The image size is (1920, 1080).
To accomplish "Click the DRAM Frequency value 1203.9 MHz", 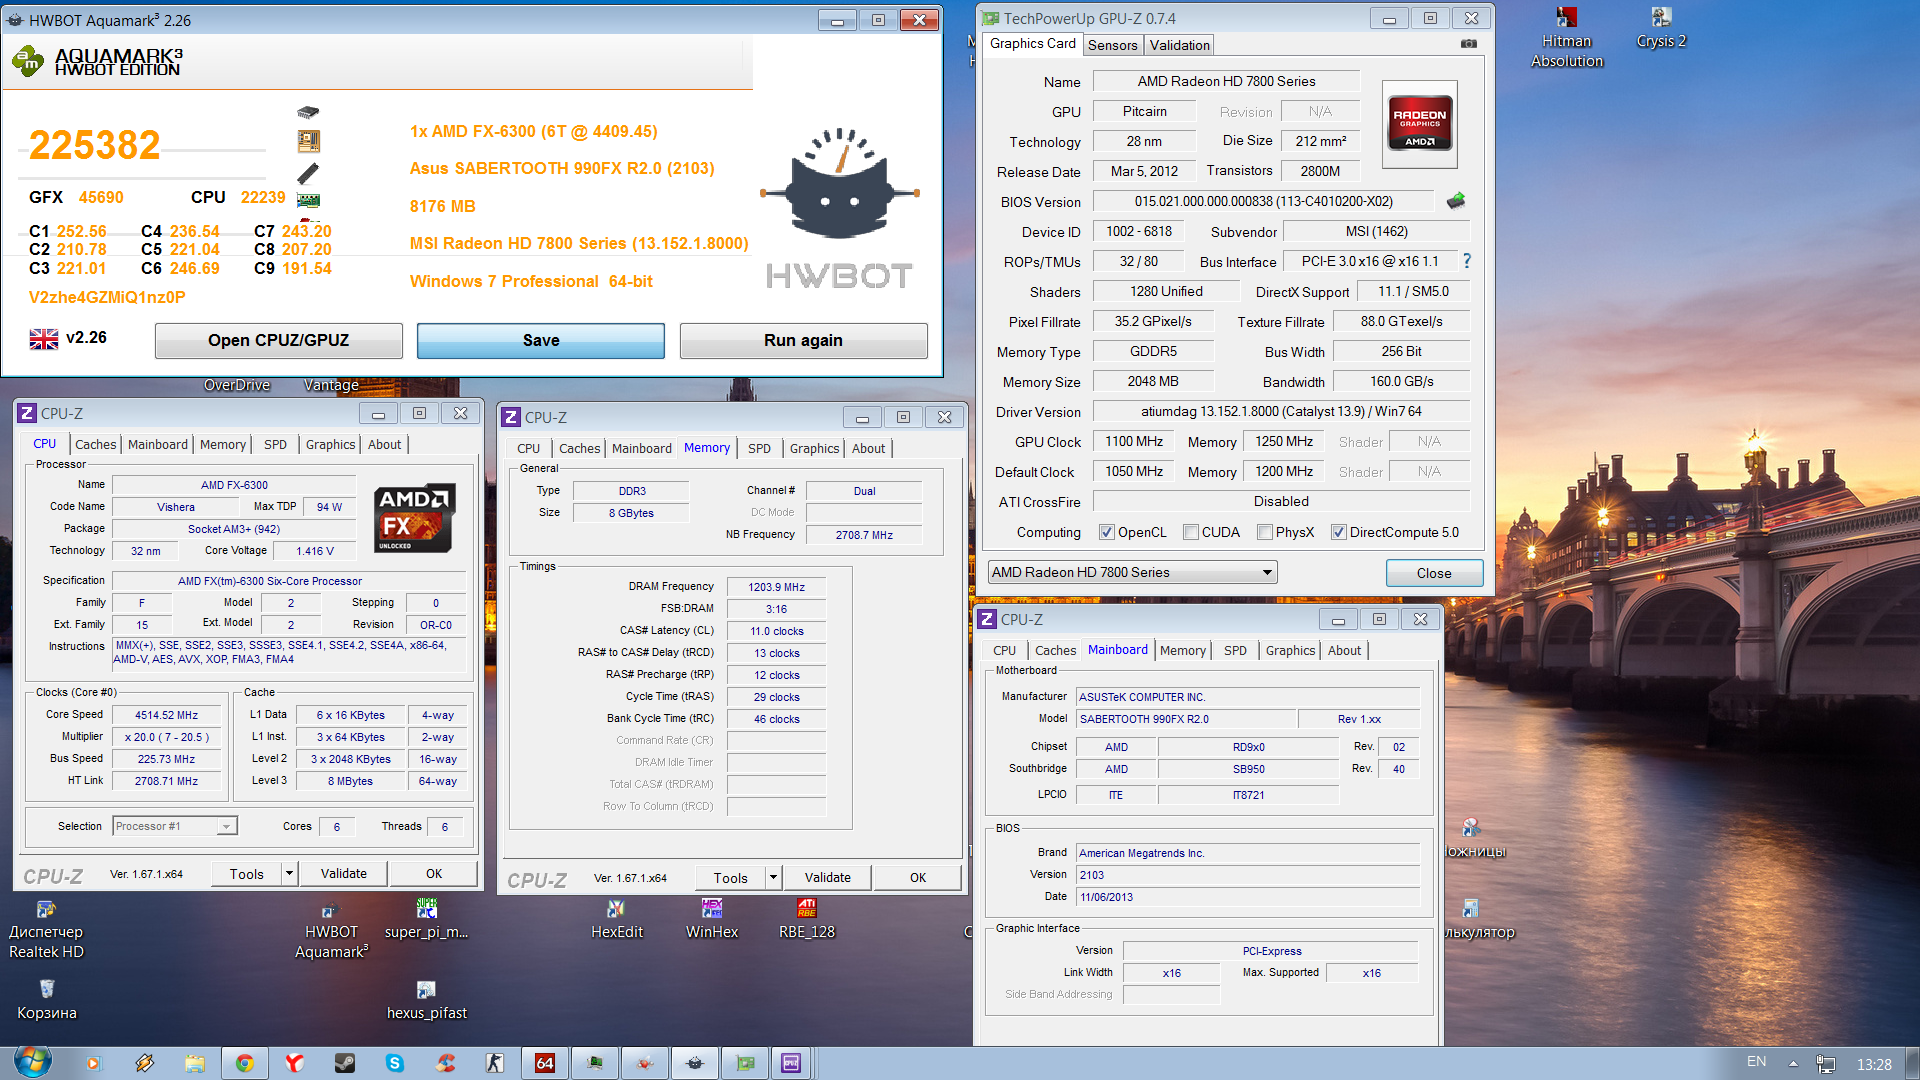I will click(x=776, y=587).
